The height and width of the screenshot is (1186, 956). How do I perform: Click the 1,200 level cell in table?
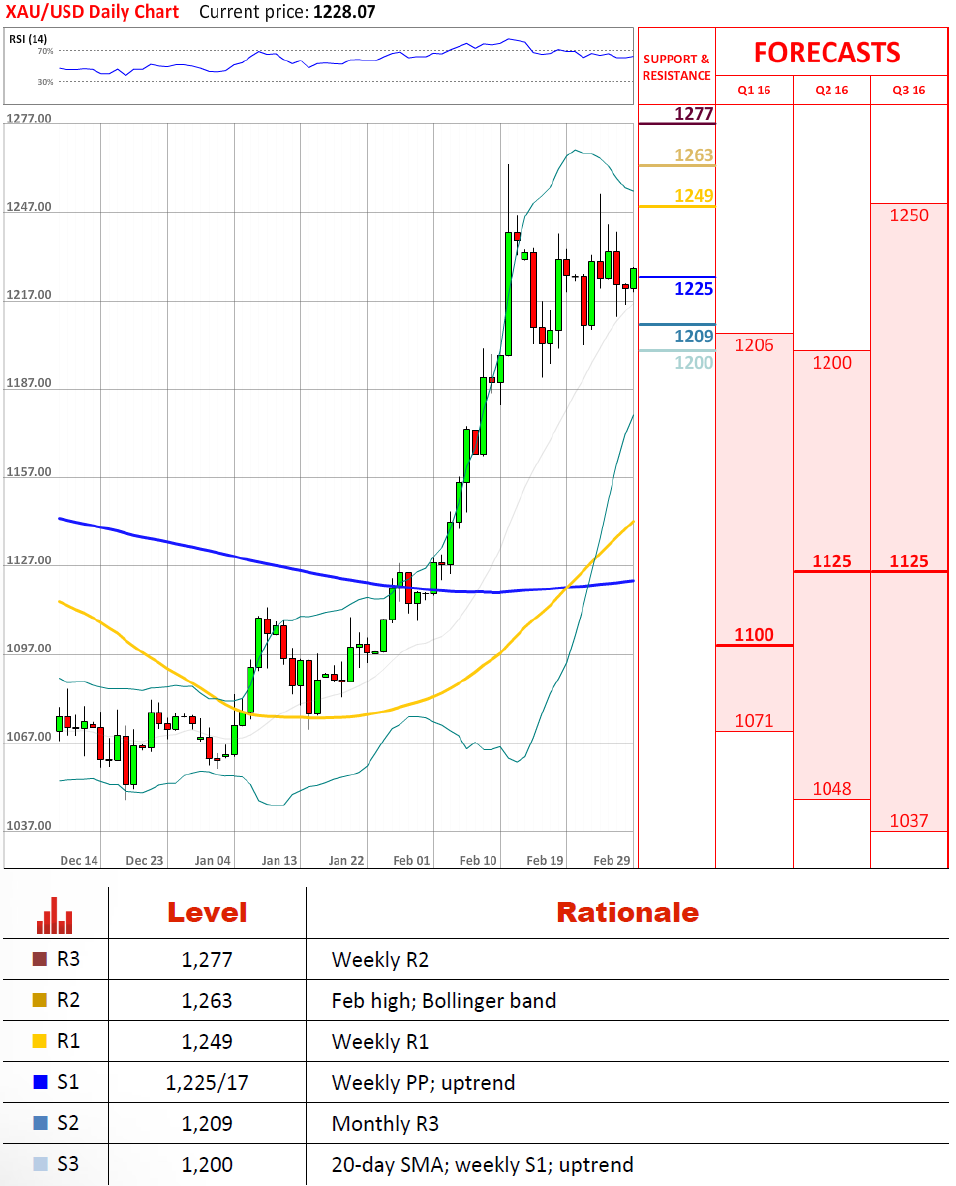(207, 1165)
